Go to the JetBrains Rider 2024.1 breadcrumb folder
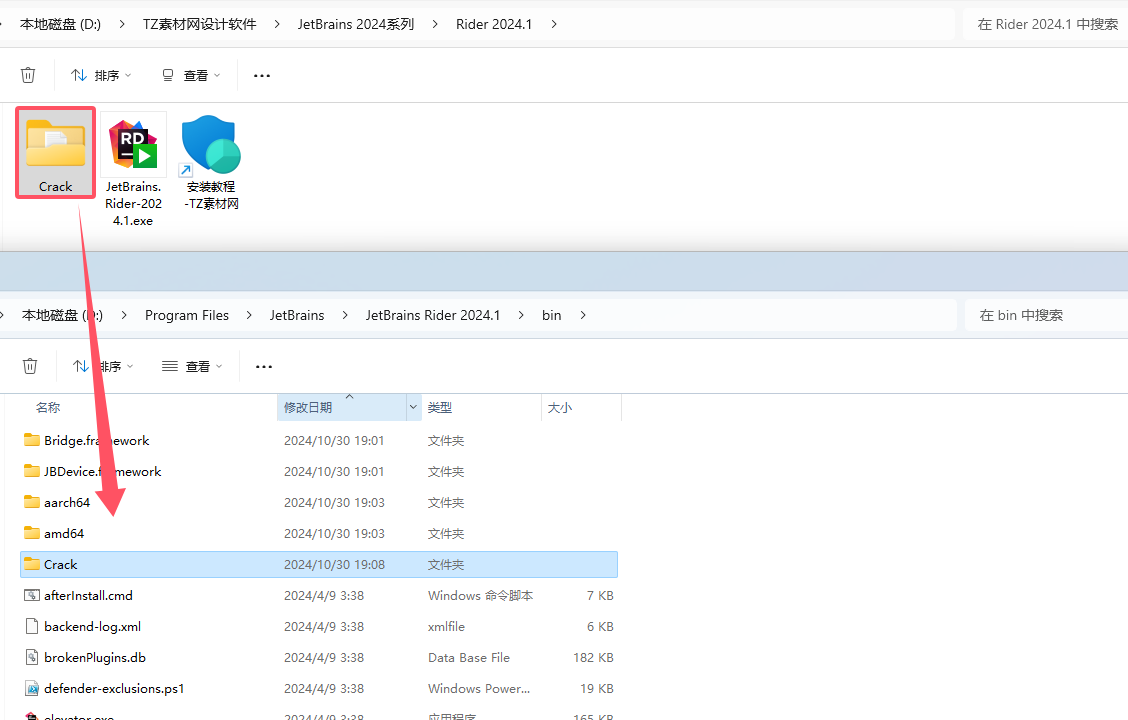 coord(433,315)
